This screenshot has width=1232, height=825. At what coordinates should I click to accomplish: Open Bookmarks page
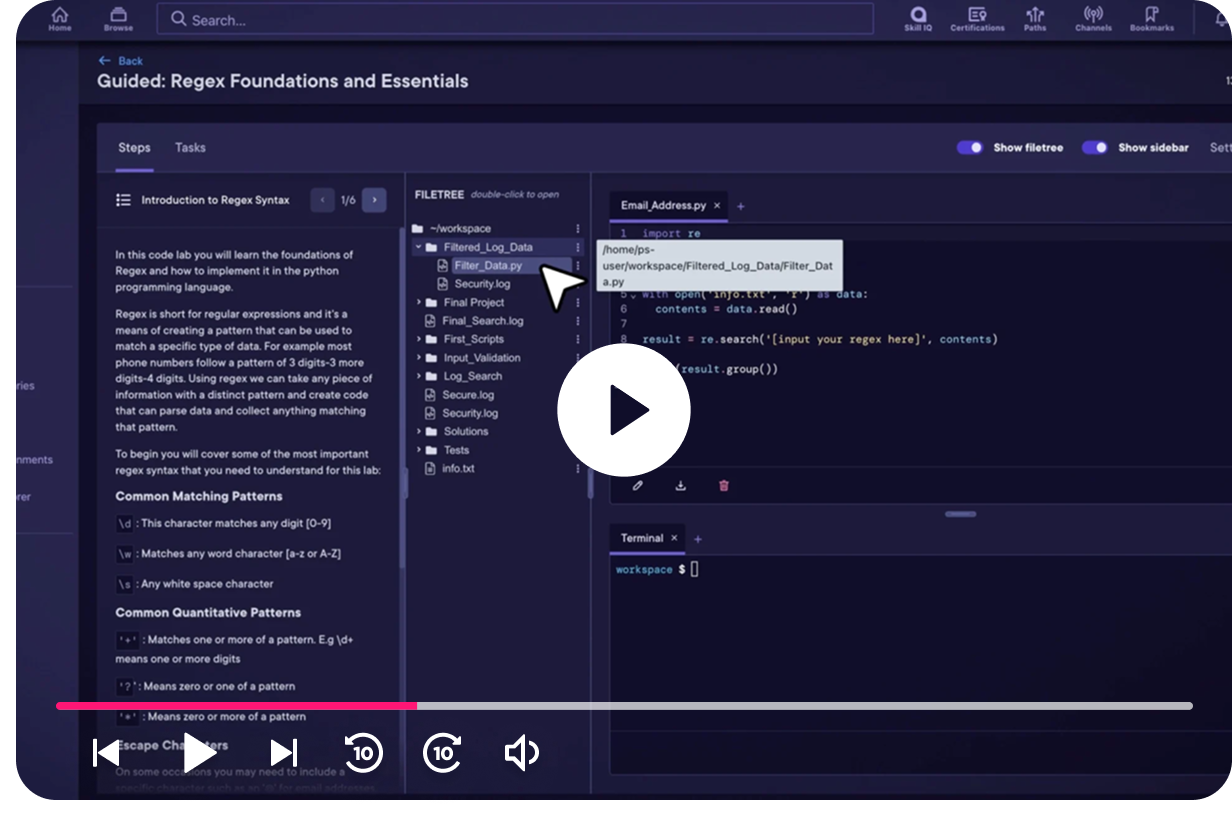coord(1152,19)
